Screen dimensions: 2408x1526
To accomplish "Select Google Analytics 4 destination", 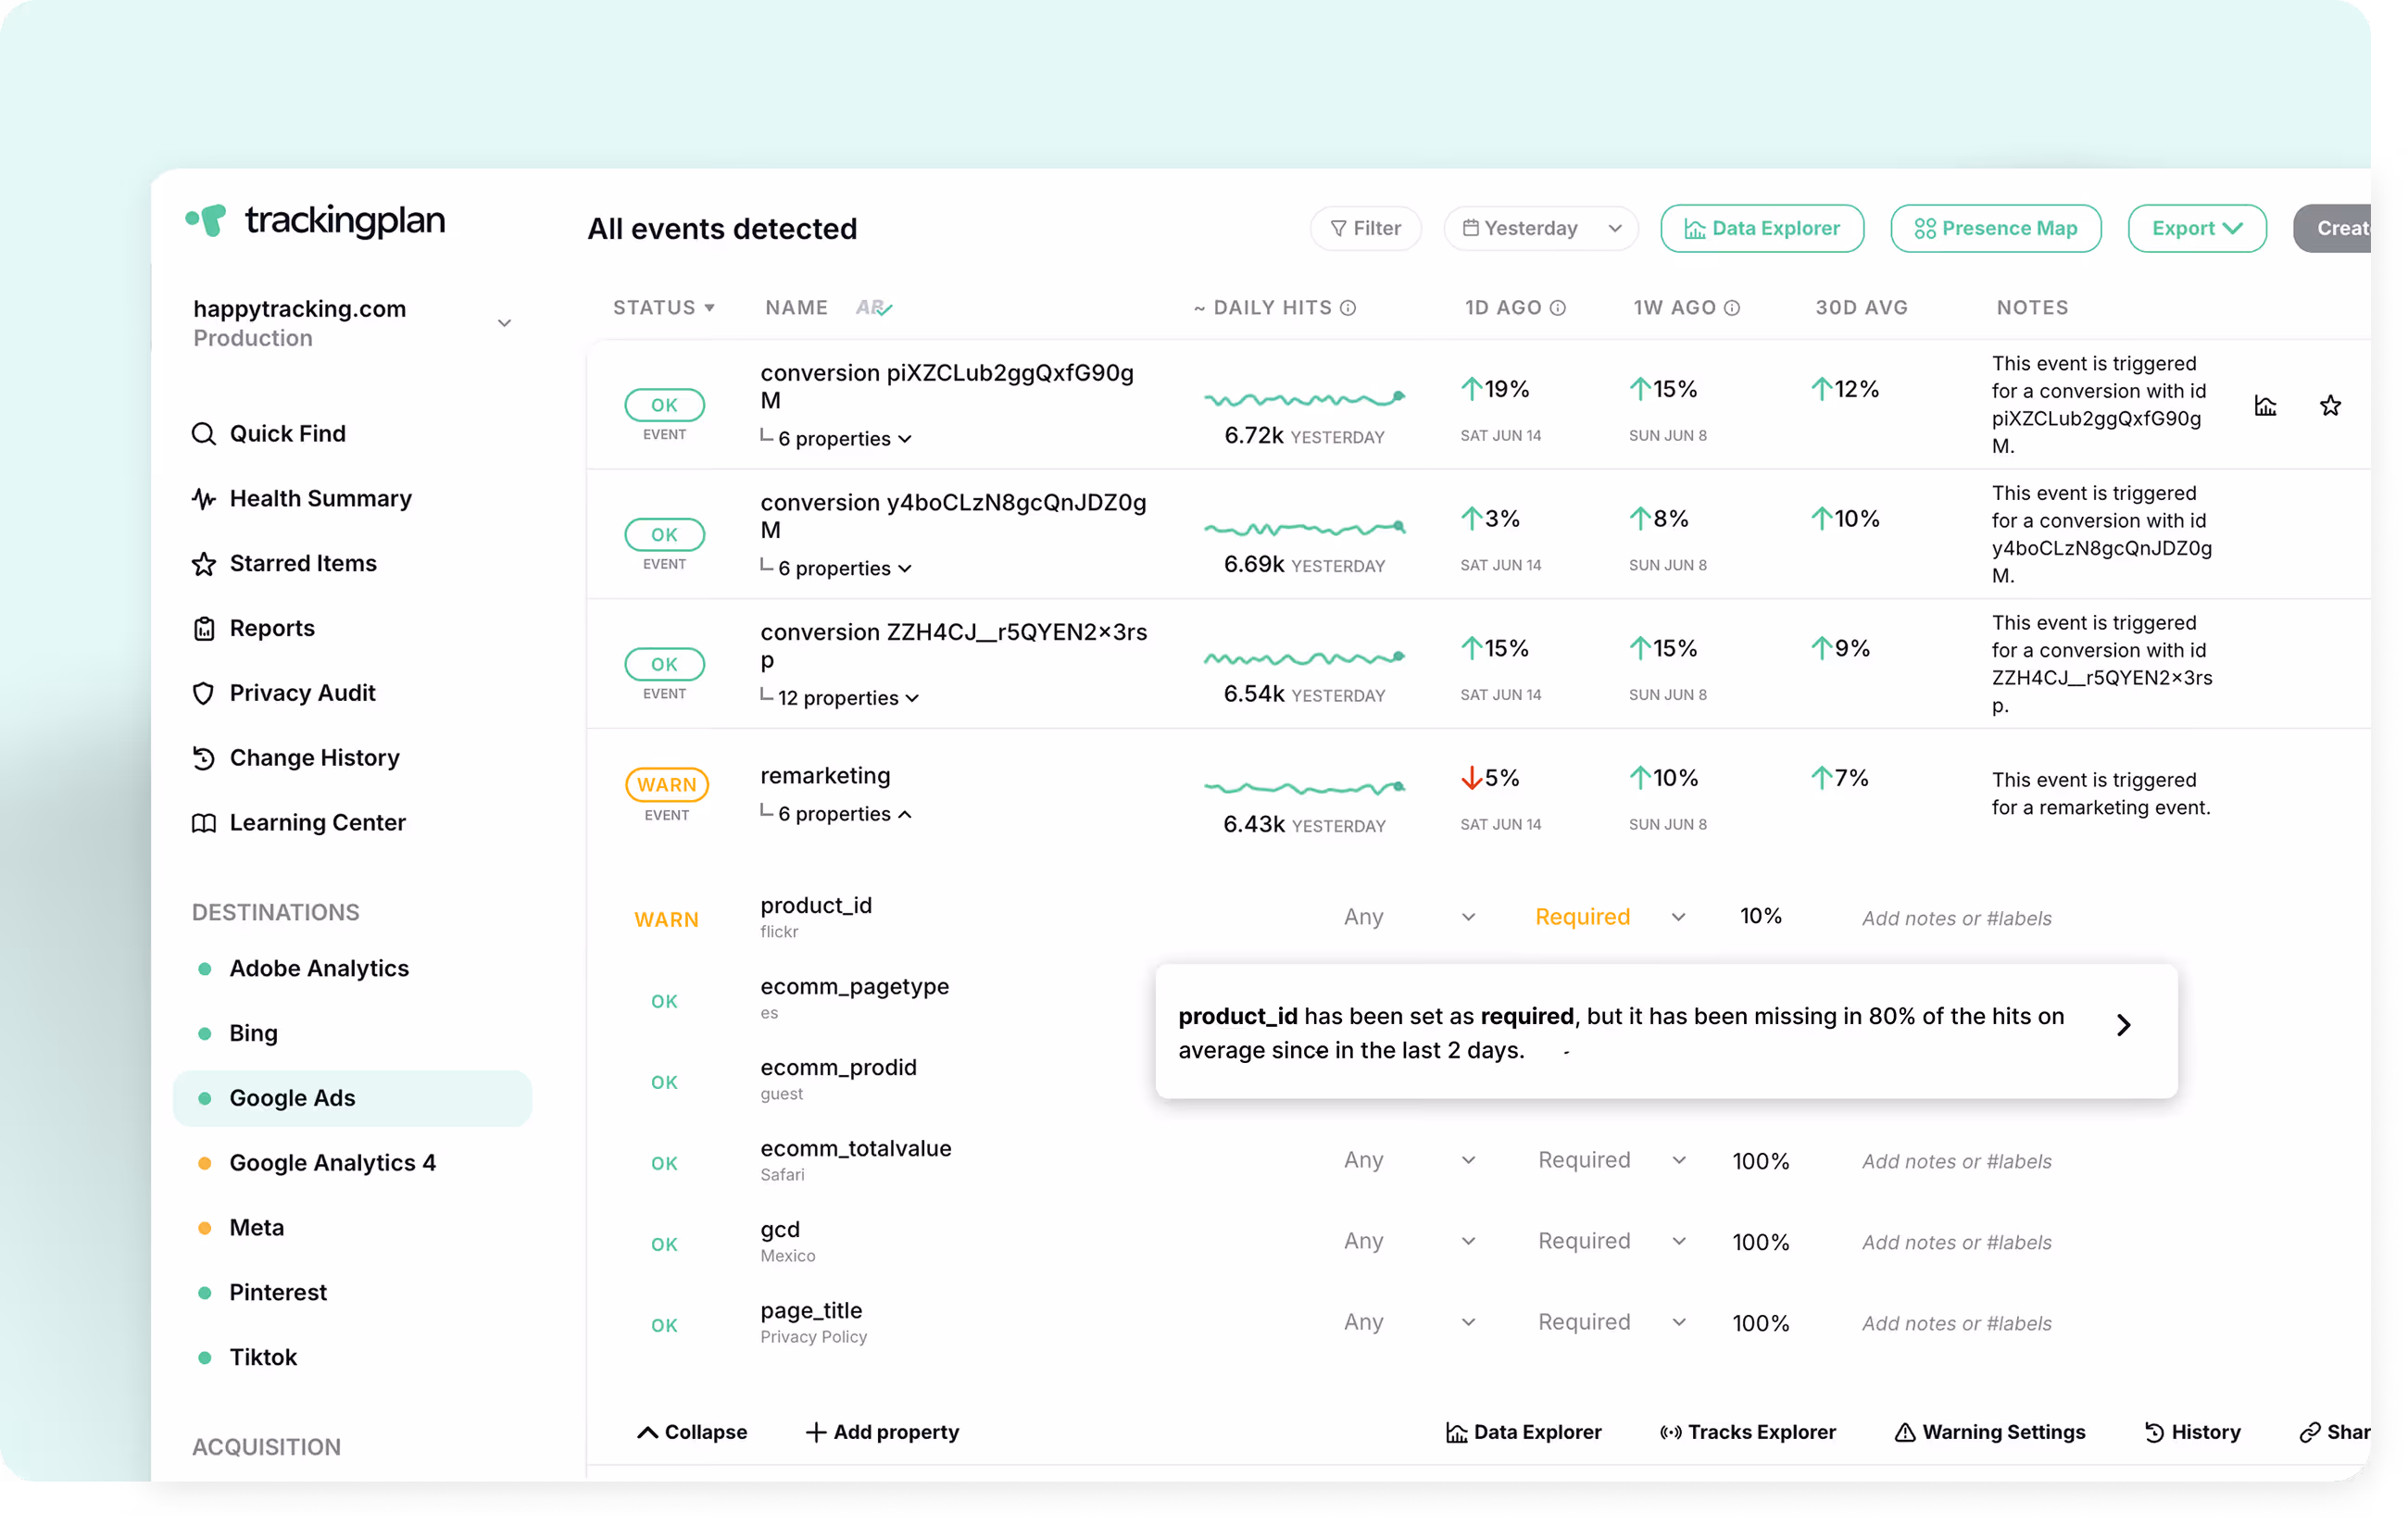I will coord(332,1163).
